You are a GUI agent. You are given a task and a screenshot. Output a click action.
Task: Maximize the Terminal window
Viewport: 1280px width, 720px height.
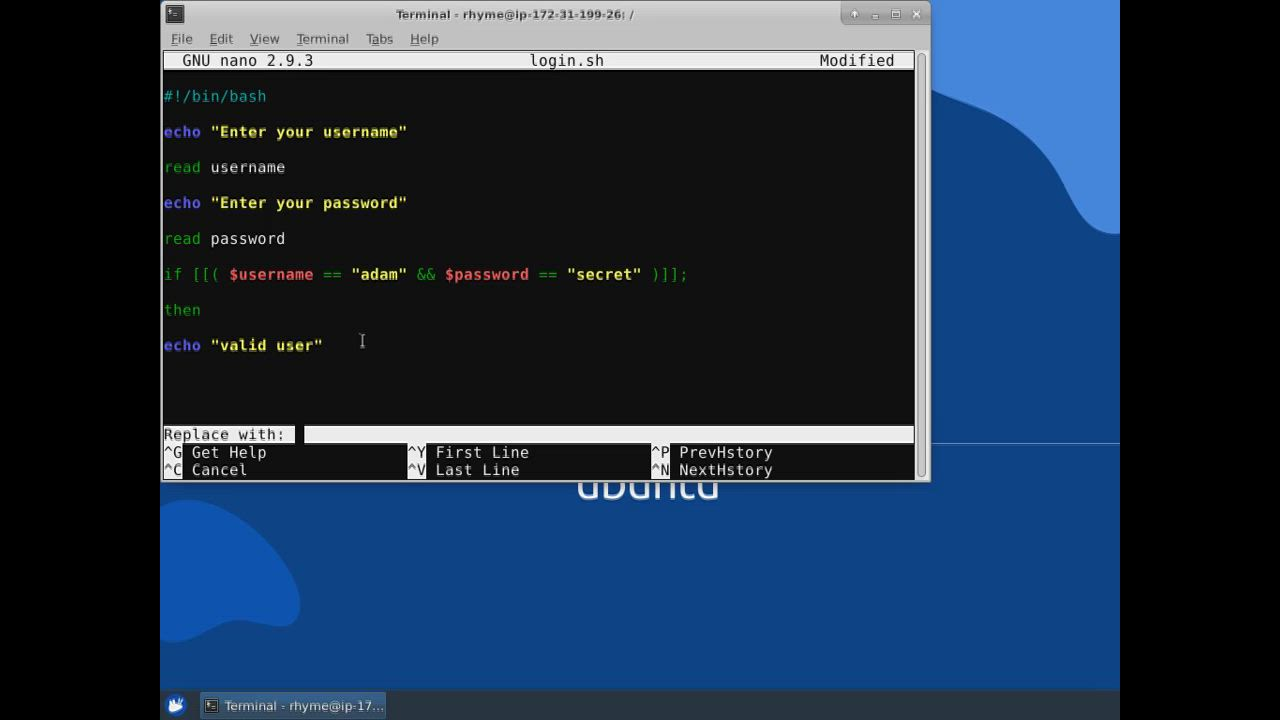coord(896,14)
